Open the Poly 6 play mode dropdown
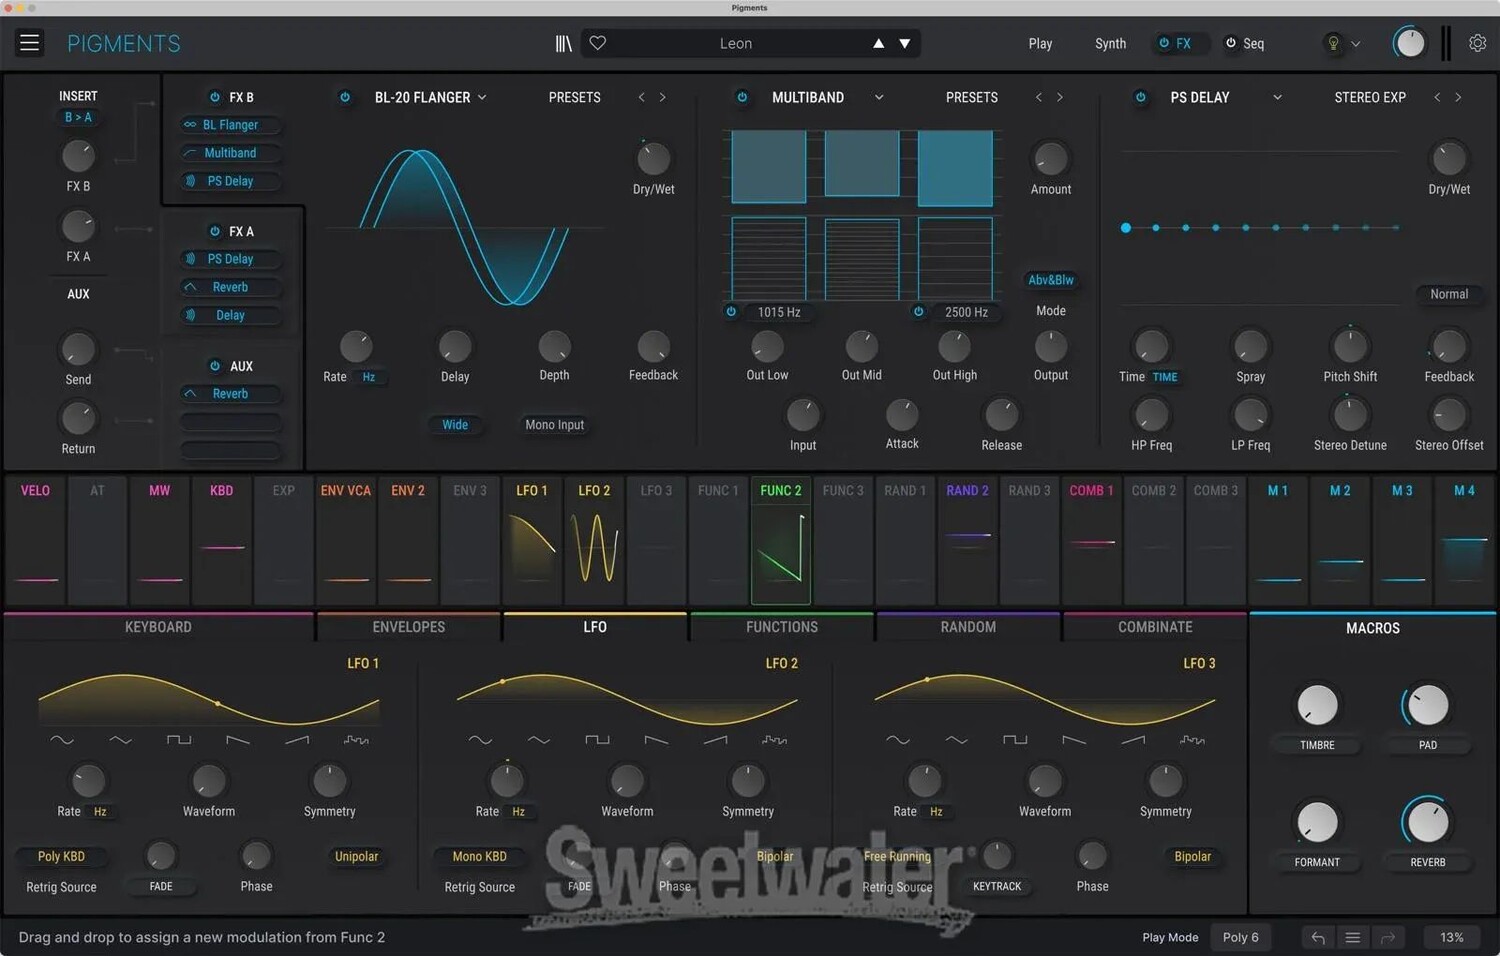The width and height of the screenshot is (1500, 956). pos(1240,937)
